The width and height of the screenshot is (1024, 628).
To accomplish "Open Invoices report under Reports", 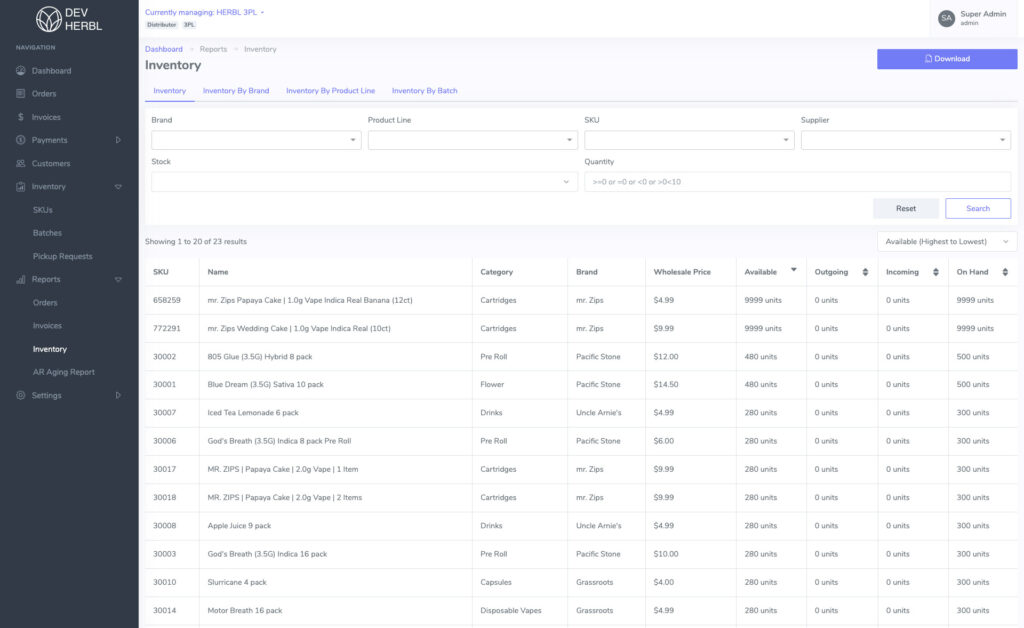I will click(47, 326).
